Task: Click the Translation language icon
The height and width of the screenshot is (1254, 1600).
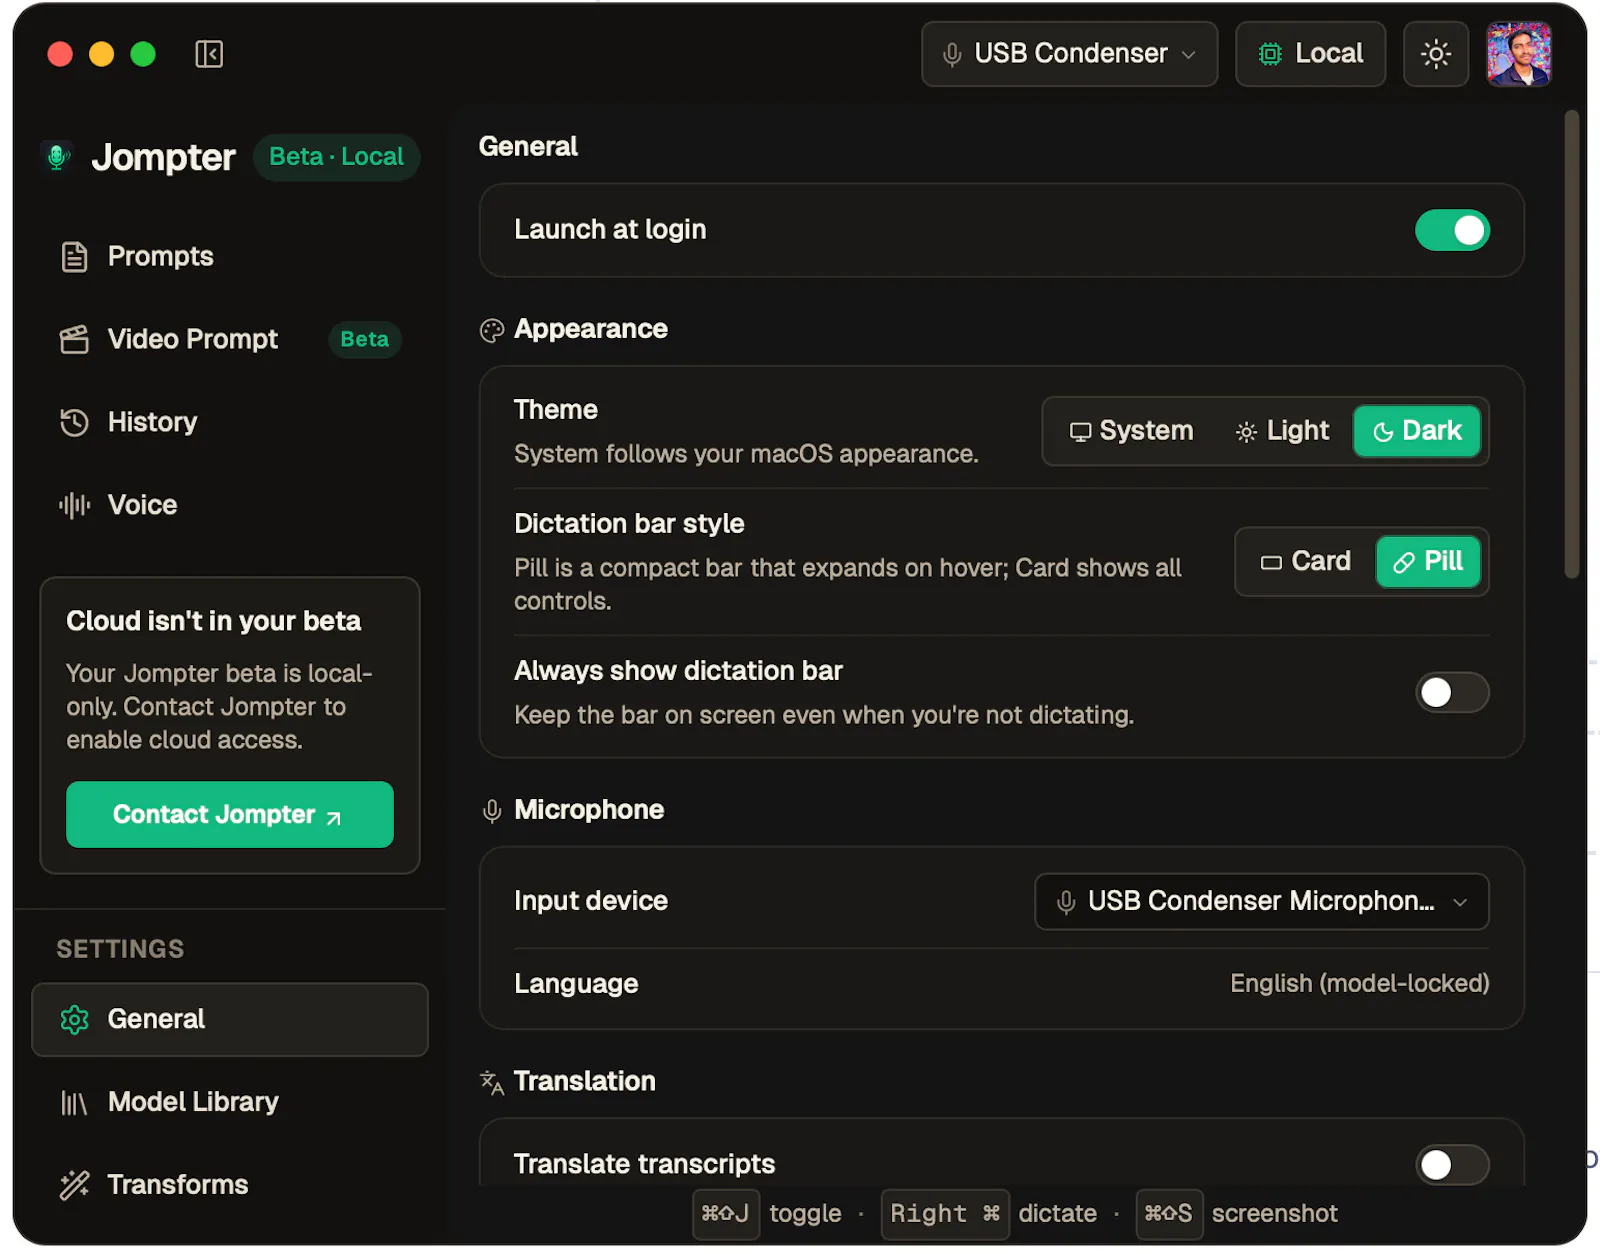Action: (492, 1083)
